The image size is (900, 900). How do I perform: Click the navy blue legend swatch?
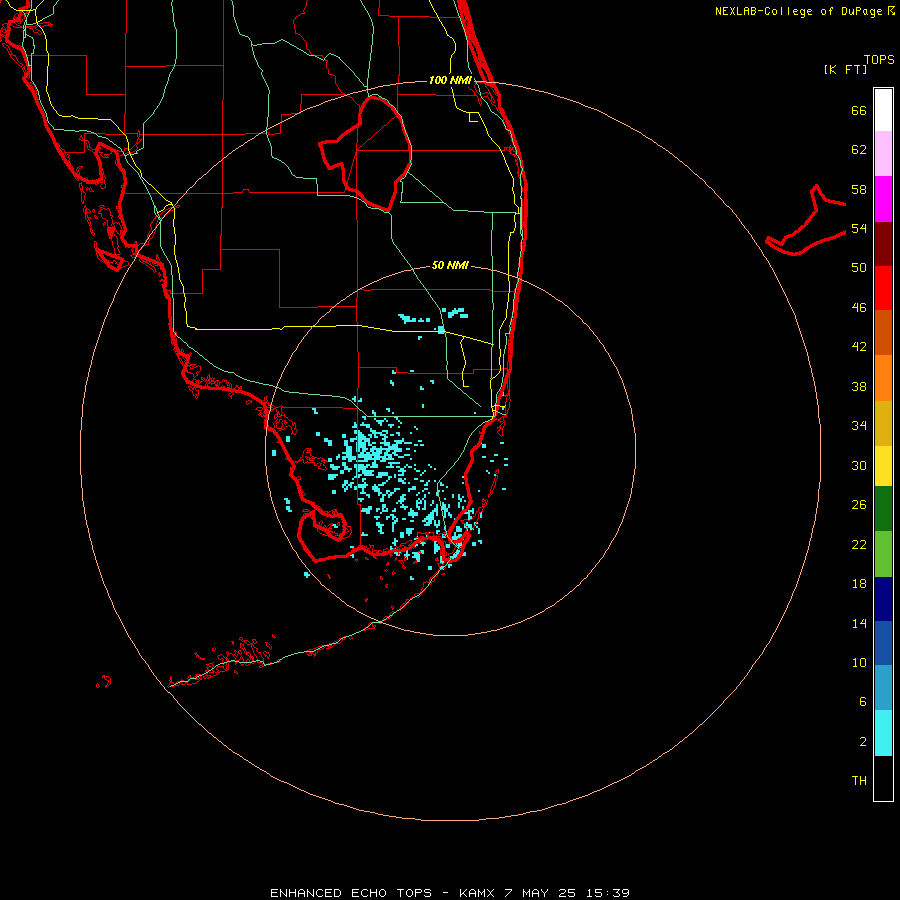tap(883, 599)
